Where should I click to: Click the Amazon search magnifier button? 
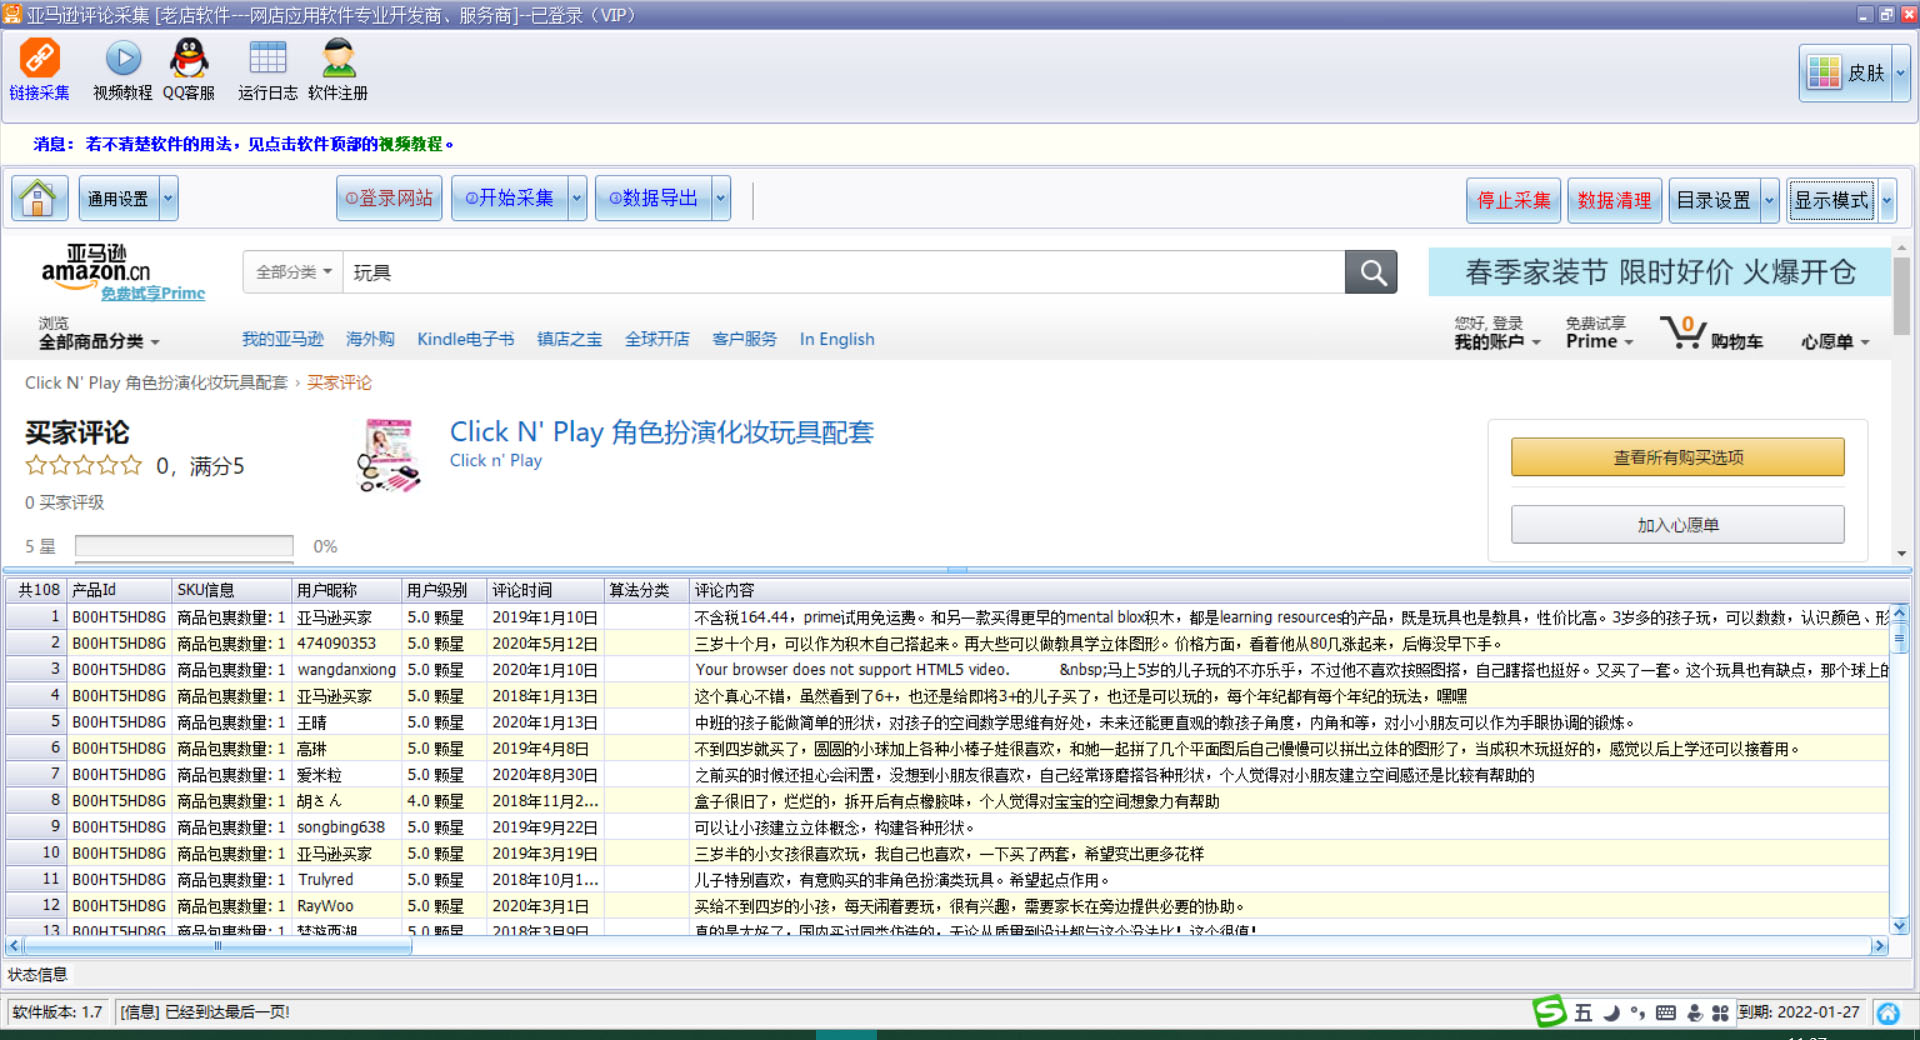[1371, 272]
